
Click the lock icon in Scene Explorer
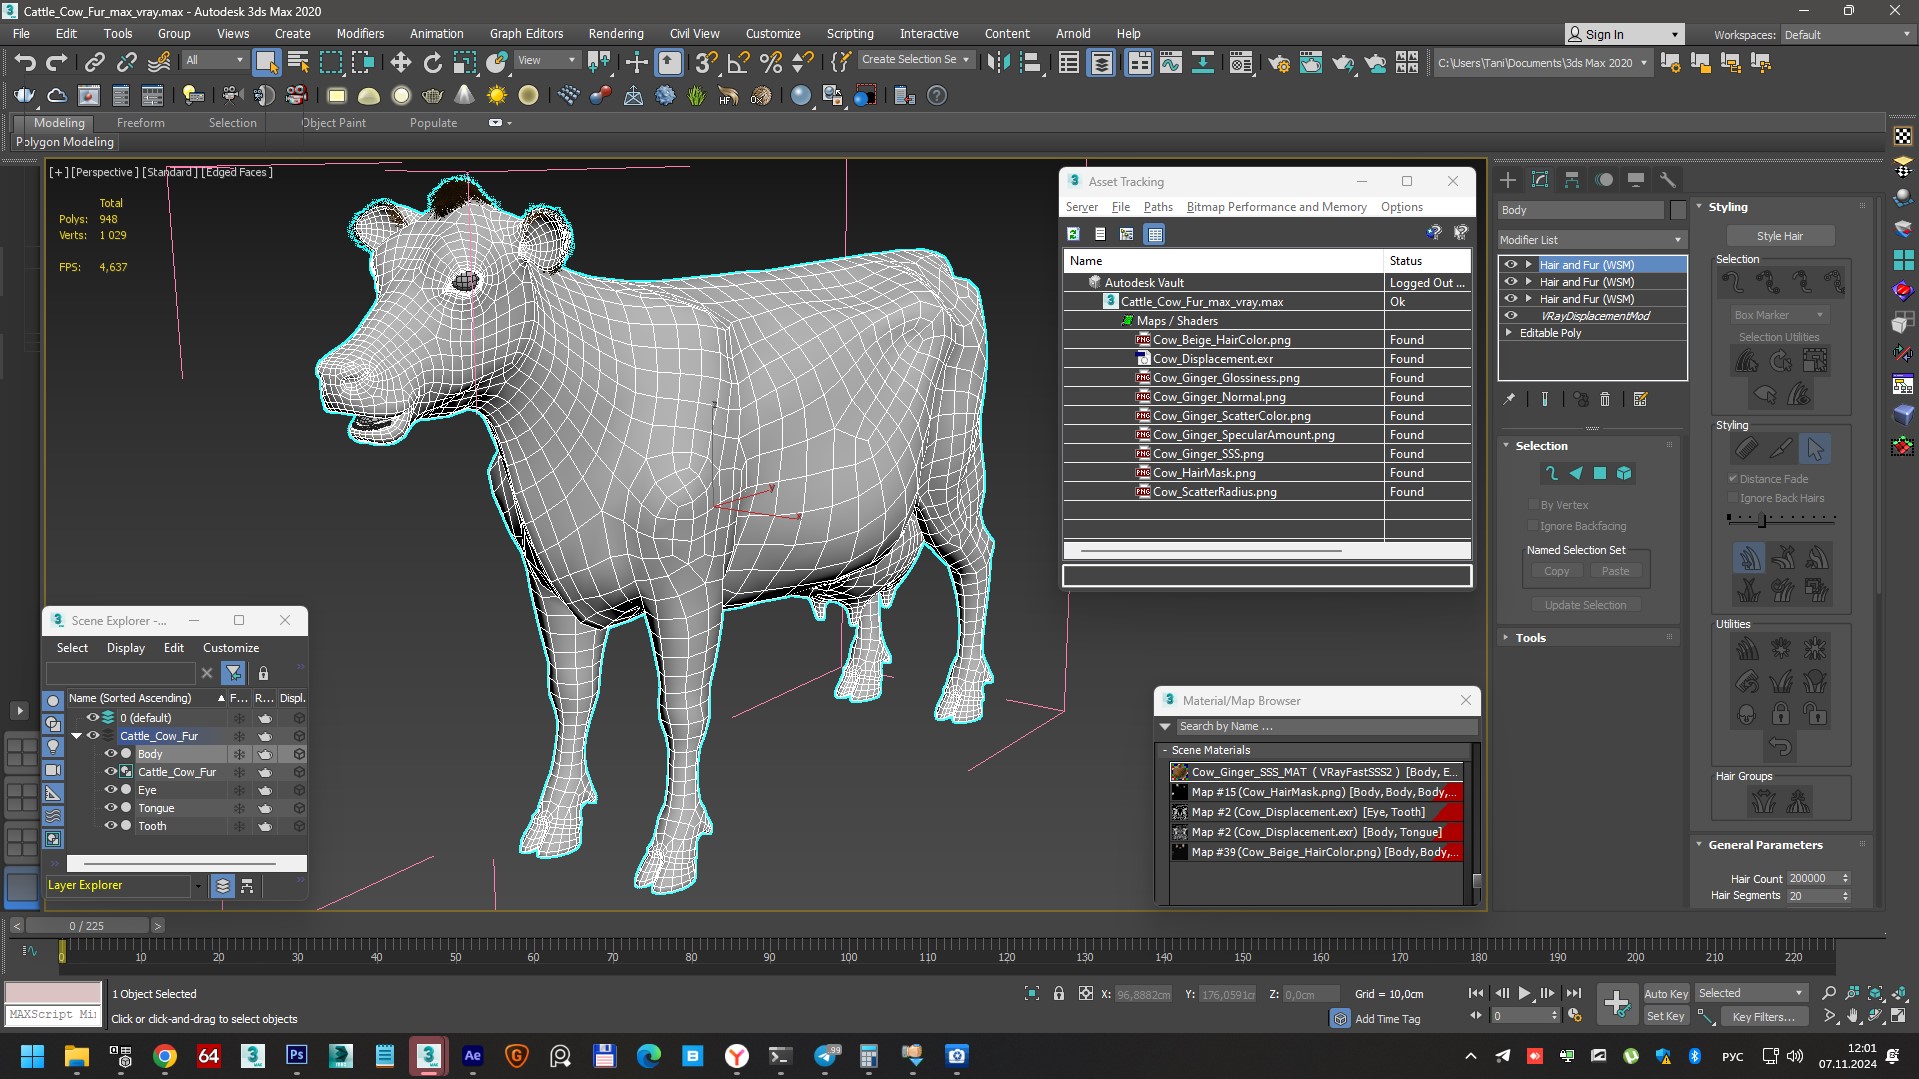263,673
